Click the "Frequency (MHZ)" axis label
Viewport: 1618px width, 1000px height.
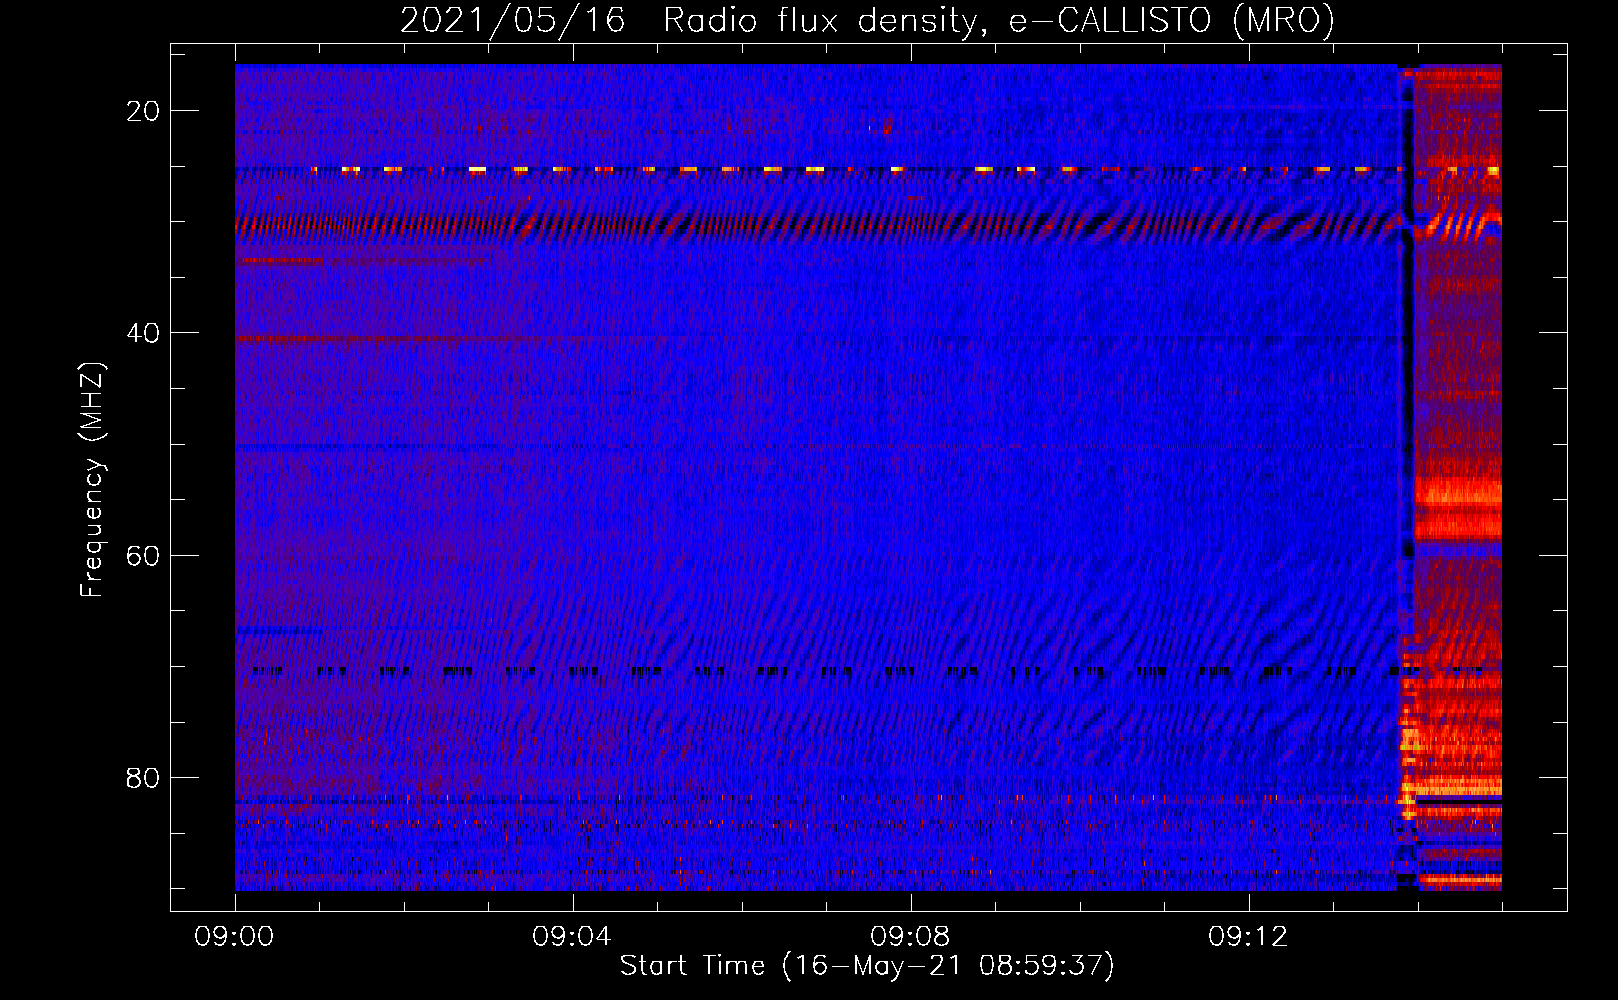pos(92,479)
